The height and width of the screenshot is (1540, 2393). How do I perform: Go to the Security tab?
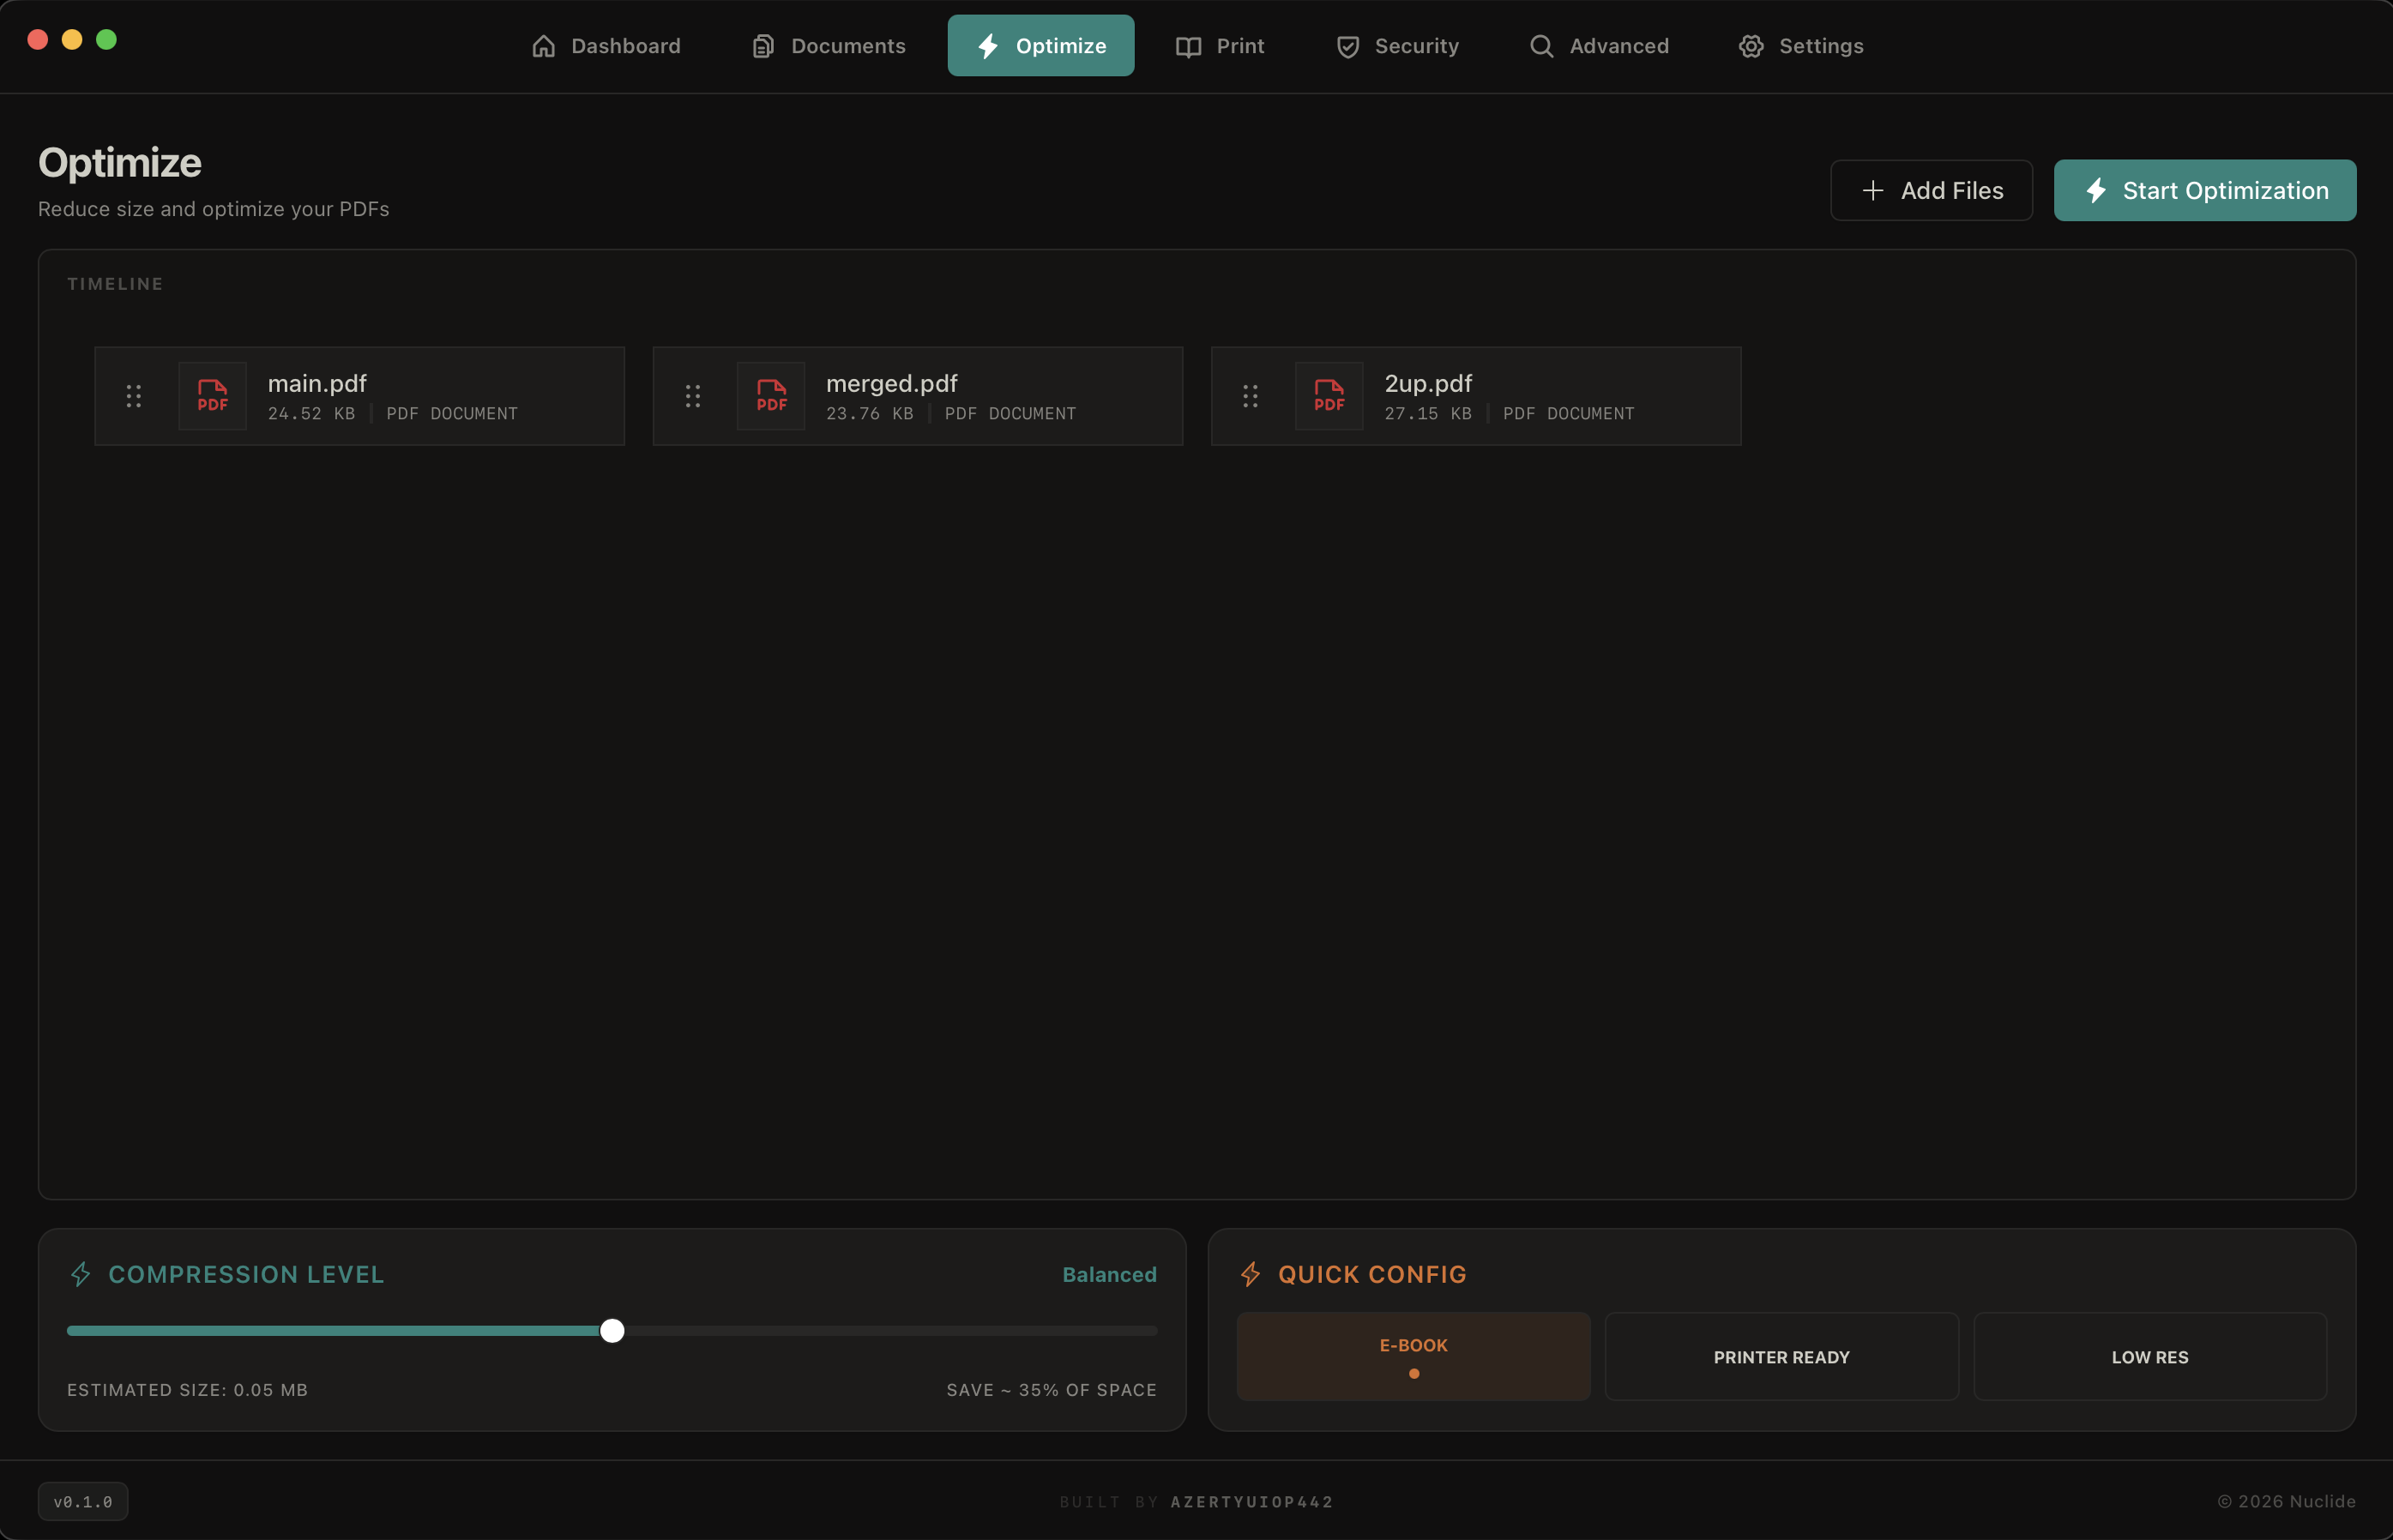point(1397,46)
